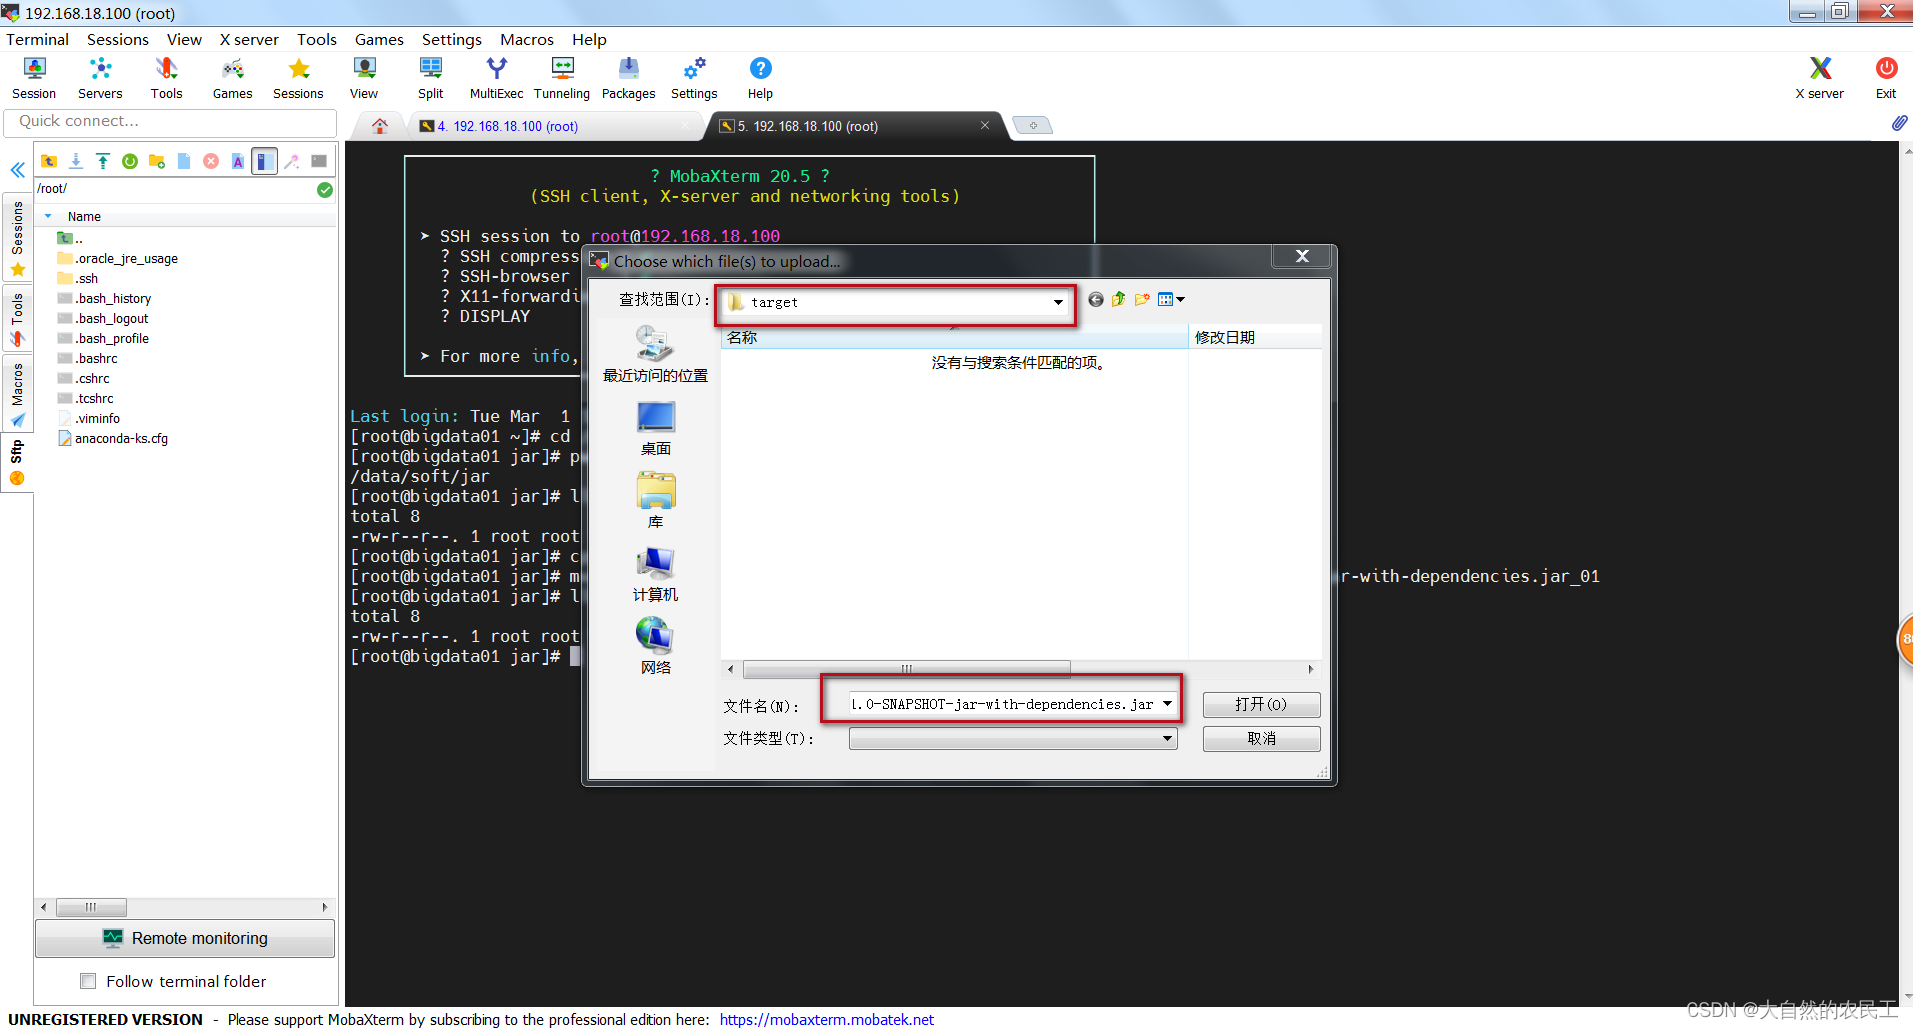Open the Packages manager
Screen dimensions: 1913x1030
pyautogui.click(x=628, y=78)
